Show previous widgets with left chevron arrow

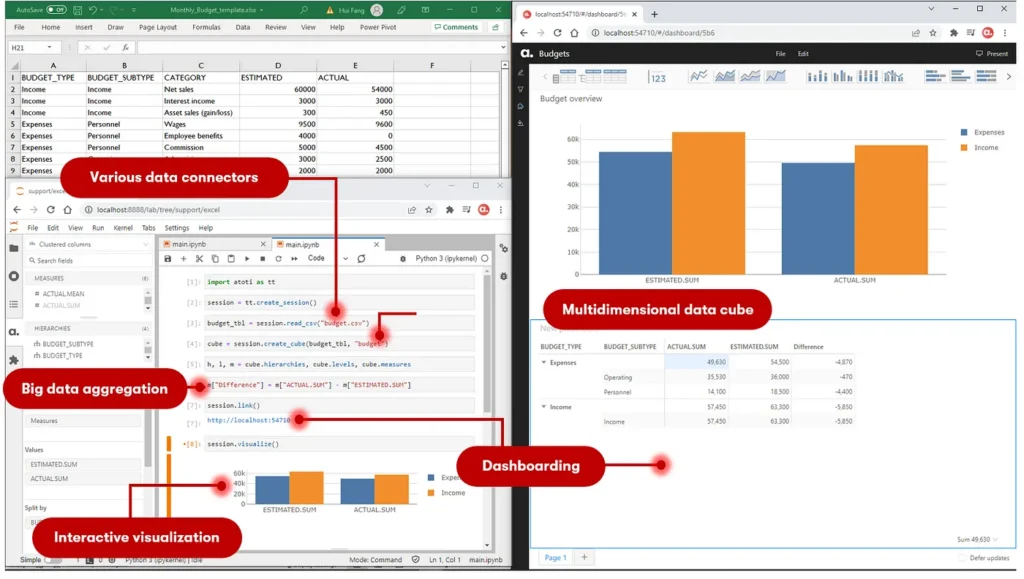point(545,77)
